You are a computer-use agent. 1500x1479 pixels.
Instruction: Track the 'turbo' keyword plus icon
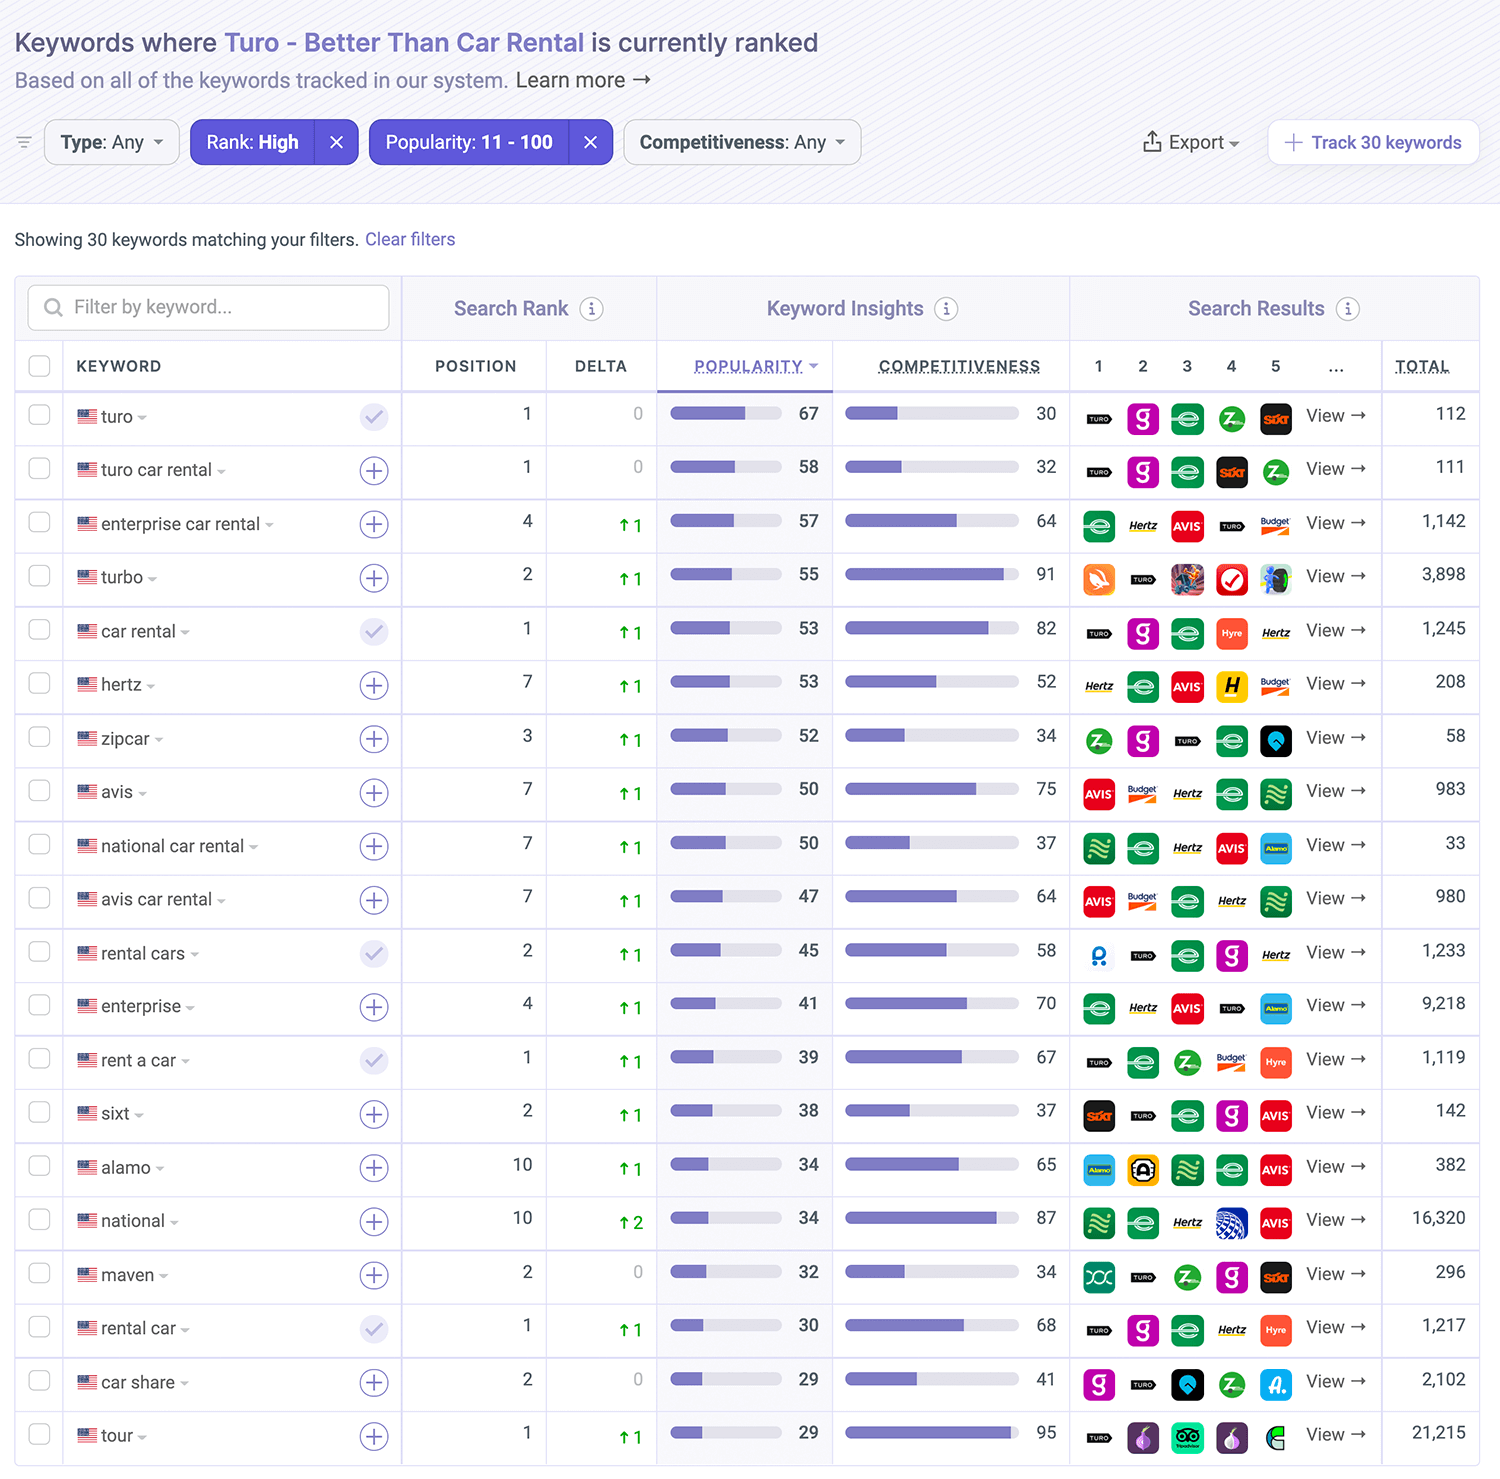click(x=374, y=578)
